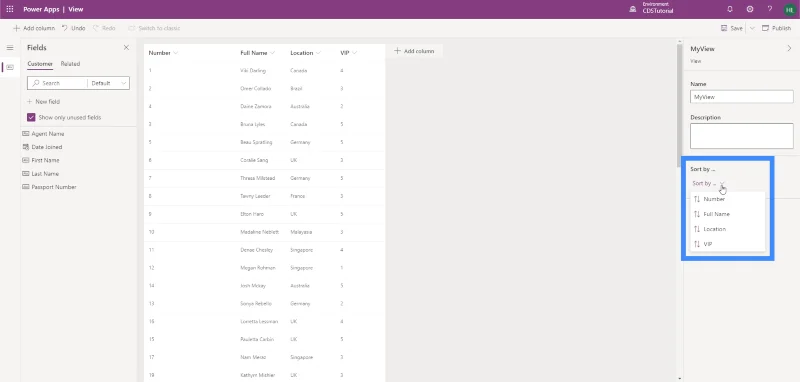Click Add column next to the table
The width and height of the screenshot is (800, 382).
click(414, 51)
